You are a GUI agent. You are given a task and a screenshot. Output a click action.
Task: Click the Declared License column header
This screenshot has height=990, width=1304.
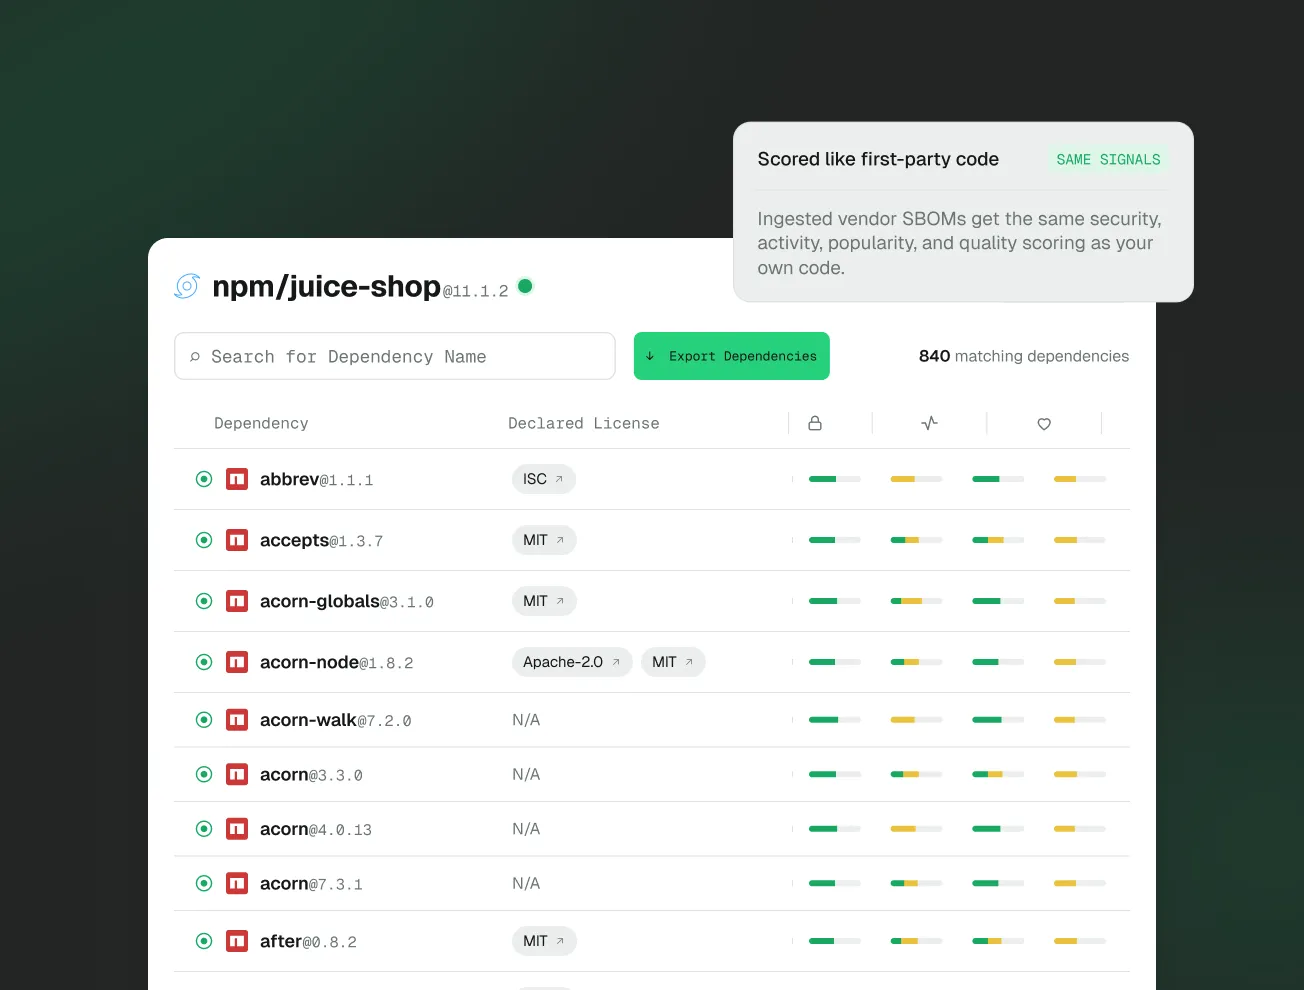pos(584,423)
